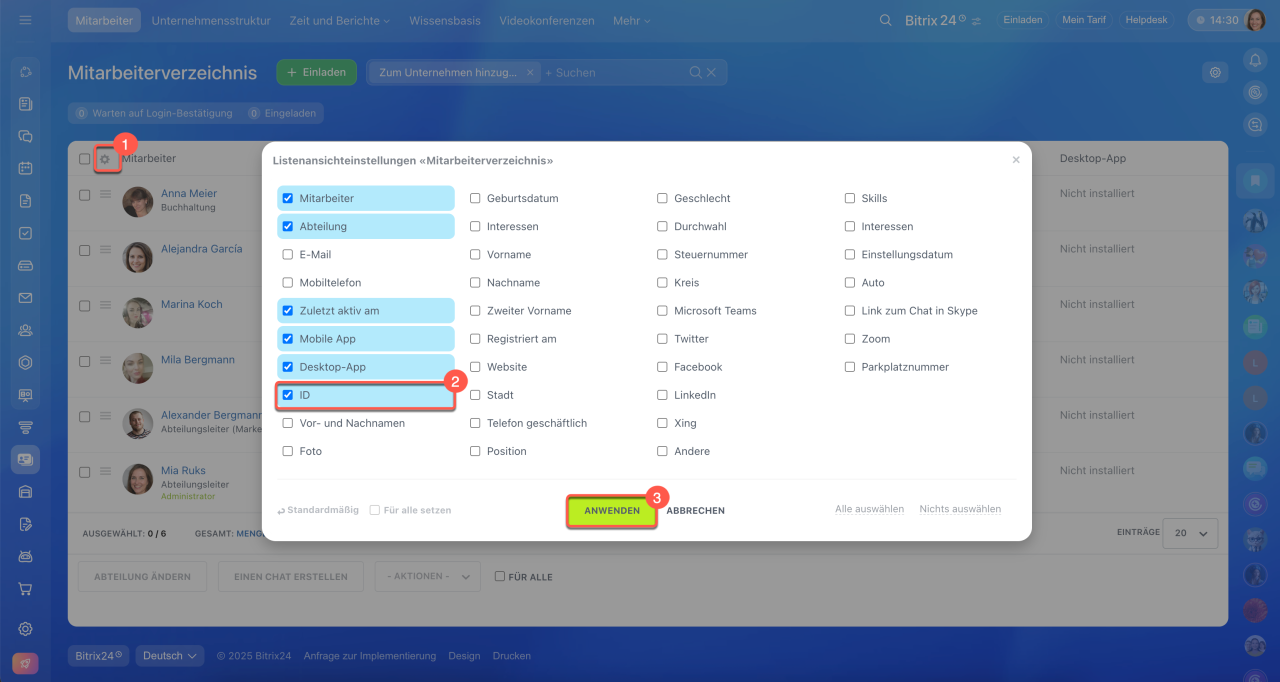This screenshot has width=1280, height=682.
Task: Open row menu for Marina Koch
Action: 104,305
